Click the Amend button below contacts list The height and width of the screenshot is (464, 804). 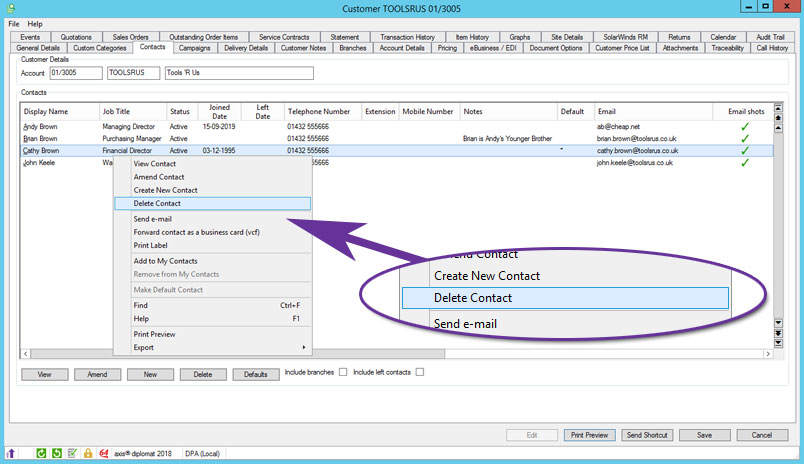97,375
